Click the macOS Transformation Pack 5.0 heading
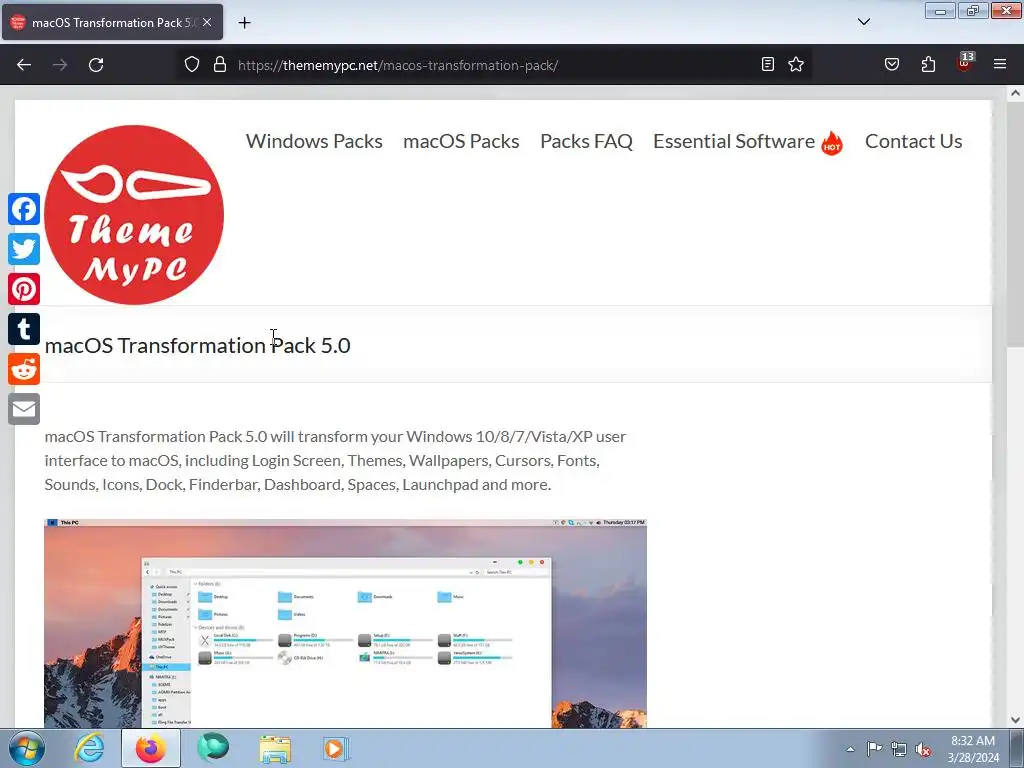Viewport: 1024px width, 768px height. (x=197, y=345)
